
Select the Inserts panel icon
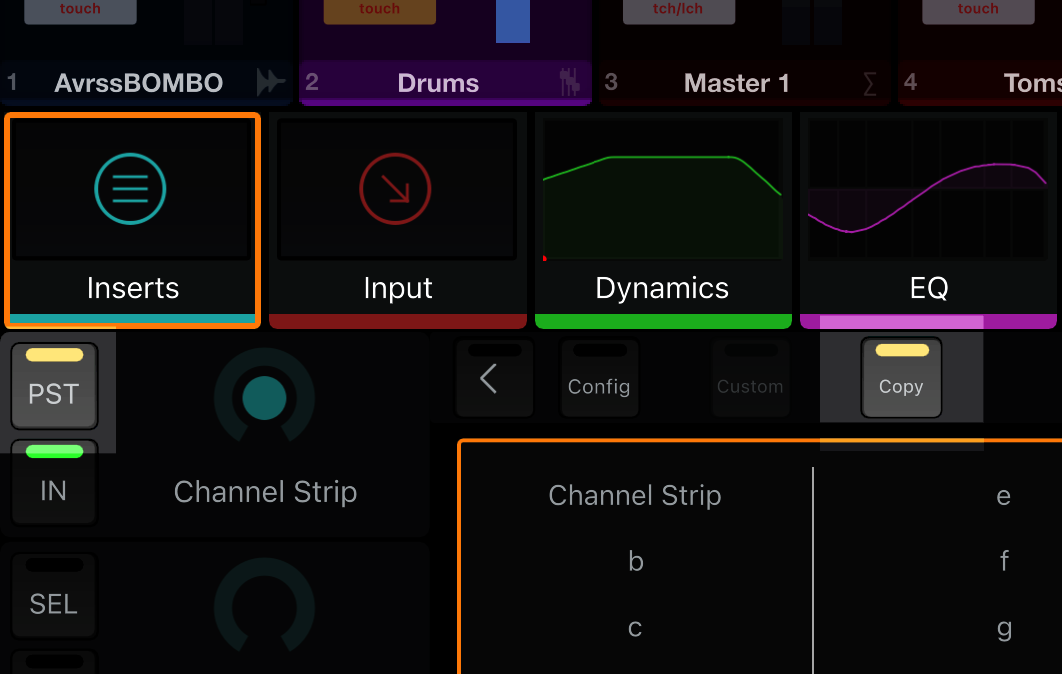(x=131, y=188)
